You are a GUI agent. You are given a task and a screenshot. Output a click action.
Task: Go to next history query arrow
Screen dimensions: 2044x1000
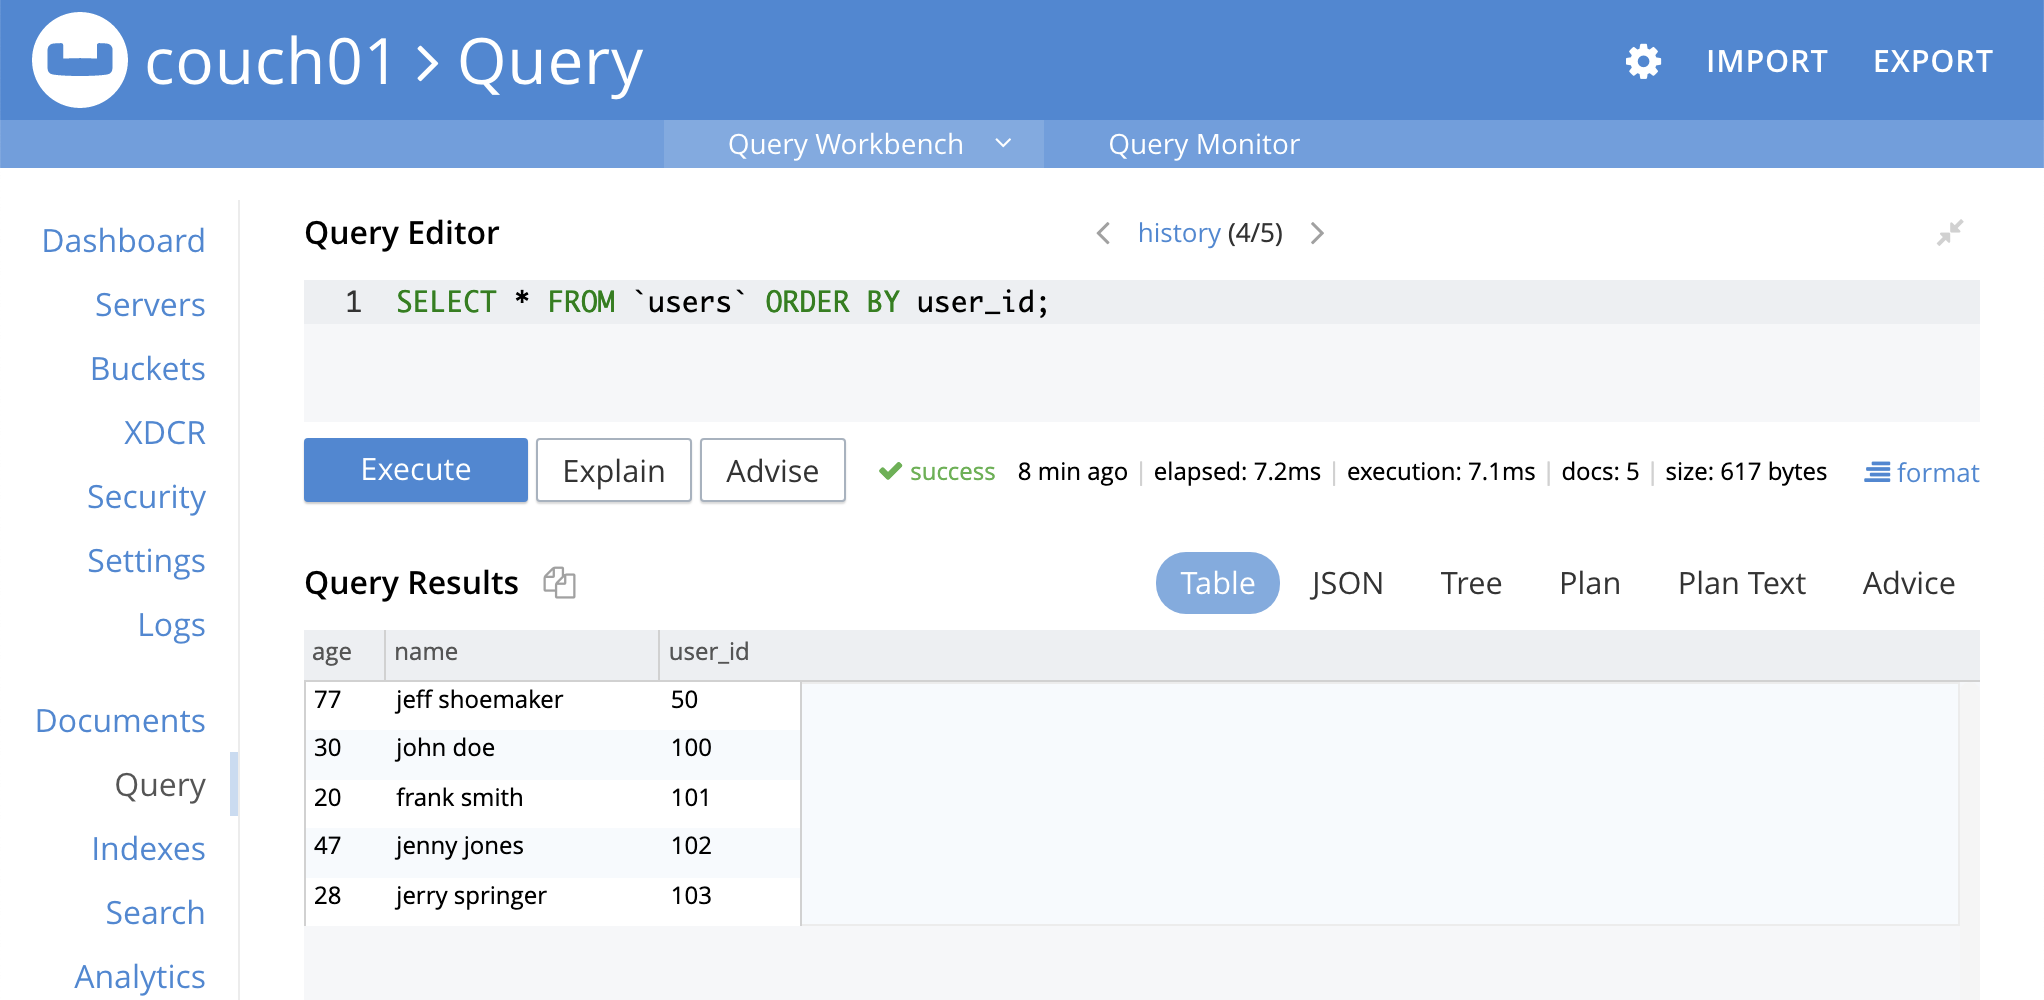pyautogui.click(x=1317, y=233)
